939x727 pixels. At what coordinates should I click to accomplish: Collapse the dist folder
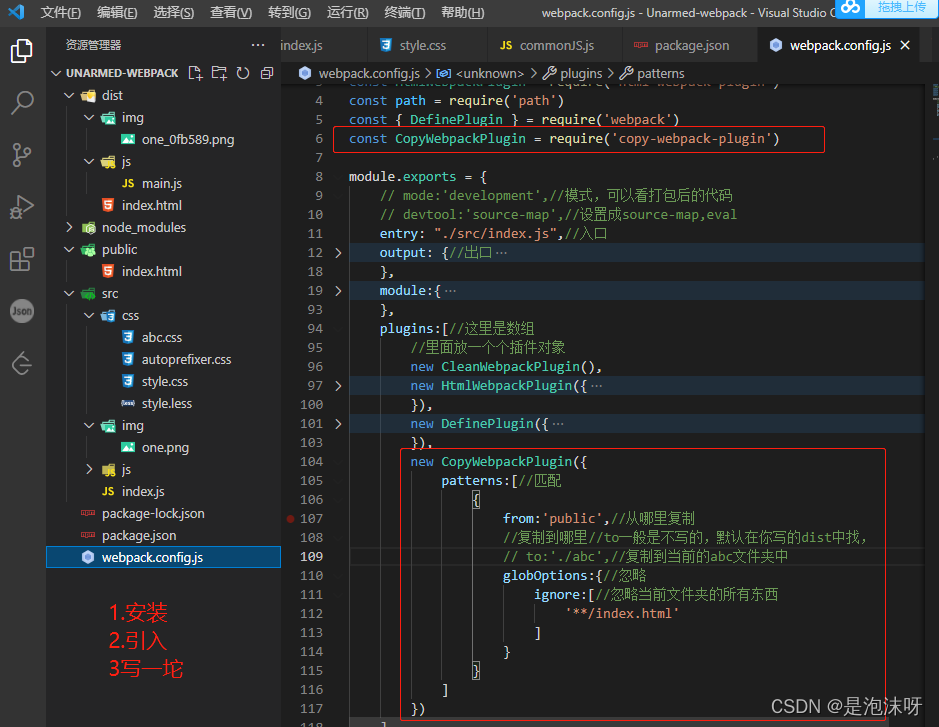(69, 95)
